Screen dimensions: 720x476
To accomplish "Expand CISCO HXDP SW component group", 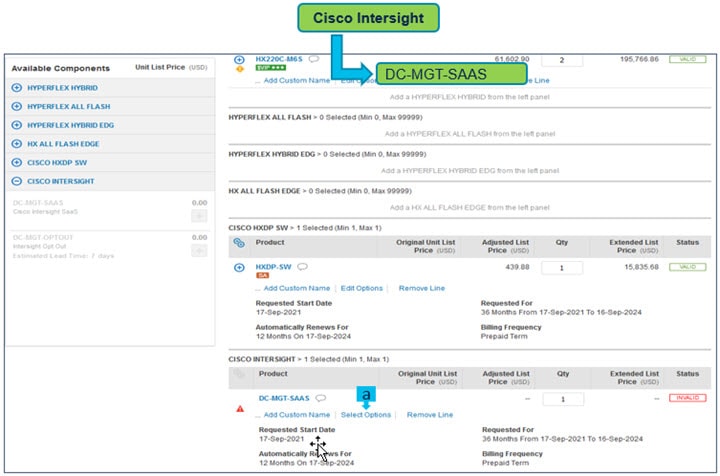I will [17, 162].
